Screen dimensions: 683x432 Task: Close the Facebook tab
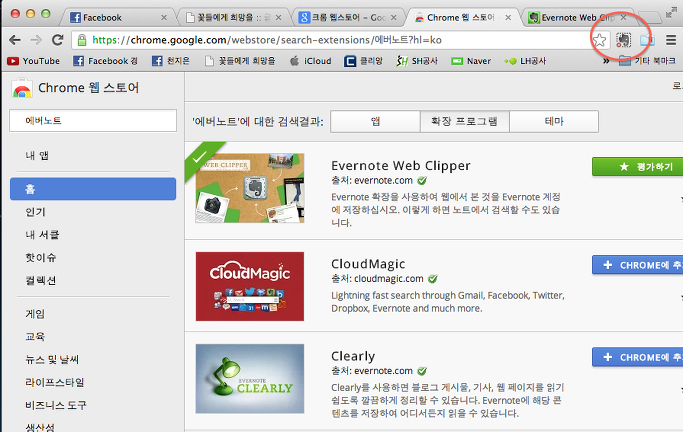coord(164,18)
